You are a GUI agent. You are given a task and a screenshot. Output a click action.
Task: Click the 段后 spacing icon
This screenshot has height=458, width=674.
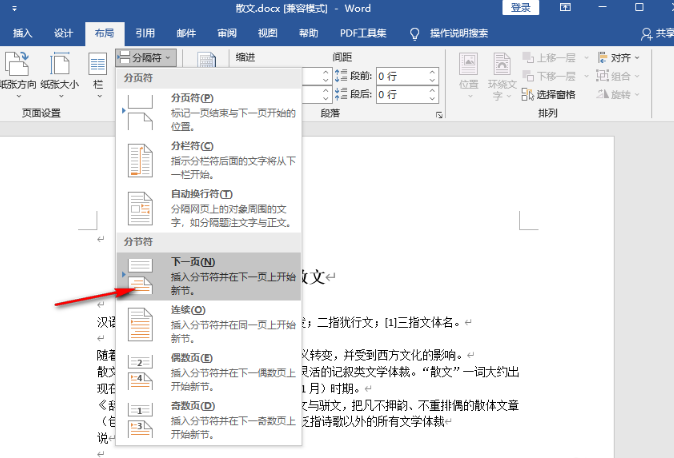pos(341,94)
